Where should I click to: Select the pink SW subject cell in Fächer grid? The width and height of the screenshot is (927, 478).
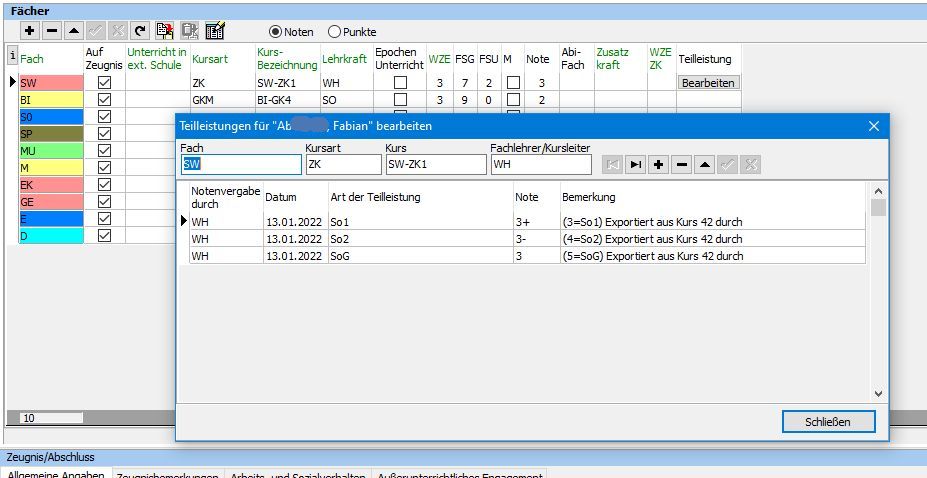(x=51, y=83)
